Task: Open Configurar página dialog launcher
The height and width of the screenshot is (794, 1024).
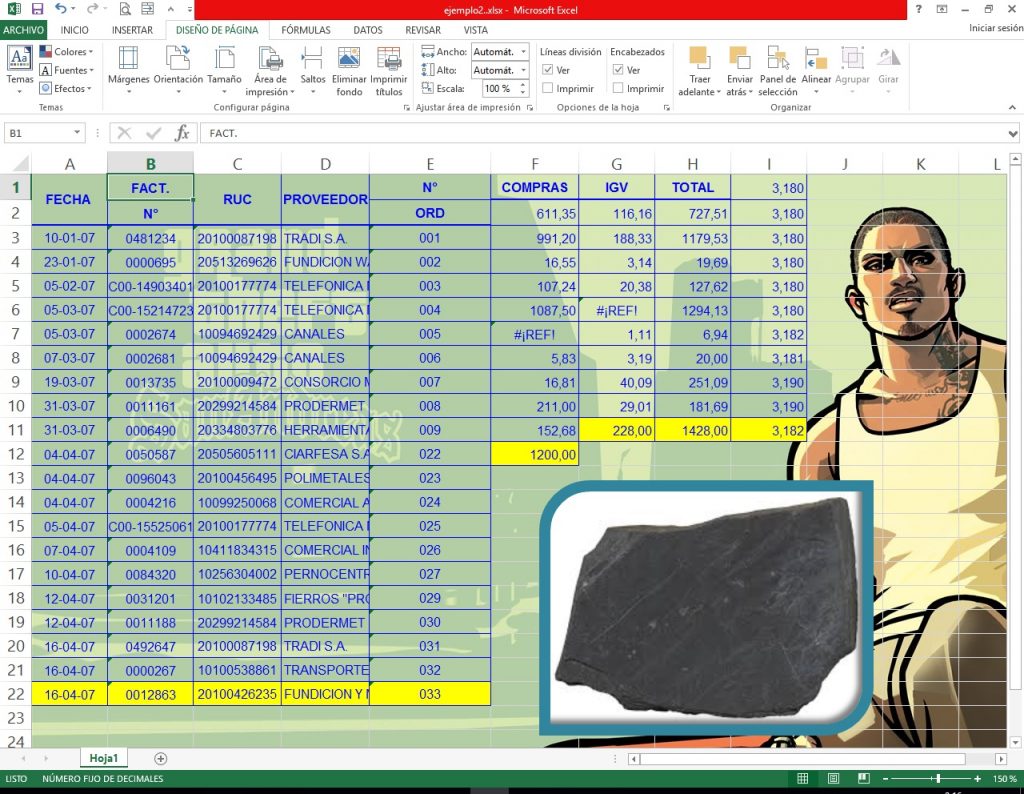Action: (x=407, y=108)
